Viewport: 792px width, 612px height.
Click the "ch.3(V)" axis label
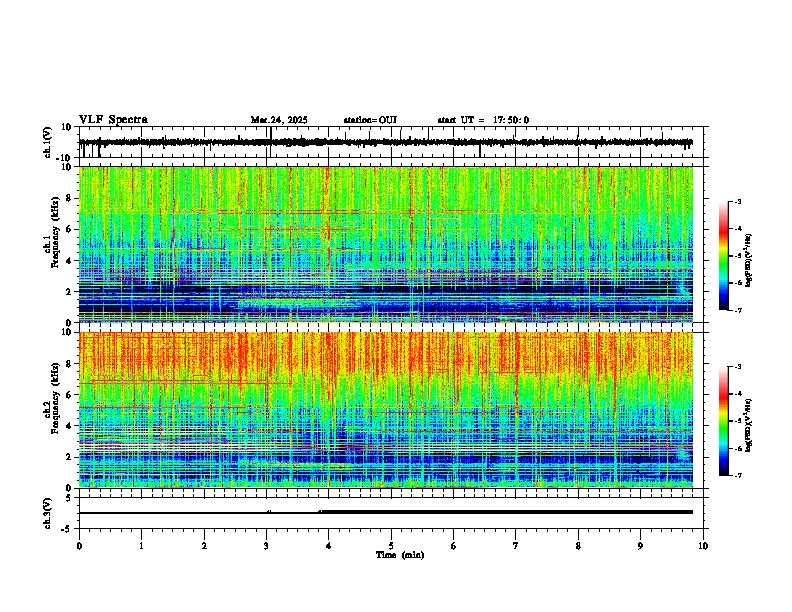(48, 513)
